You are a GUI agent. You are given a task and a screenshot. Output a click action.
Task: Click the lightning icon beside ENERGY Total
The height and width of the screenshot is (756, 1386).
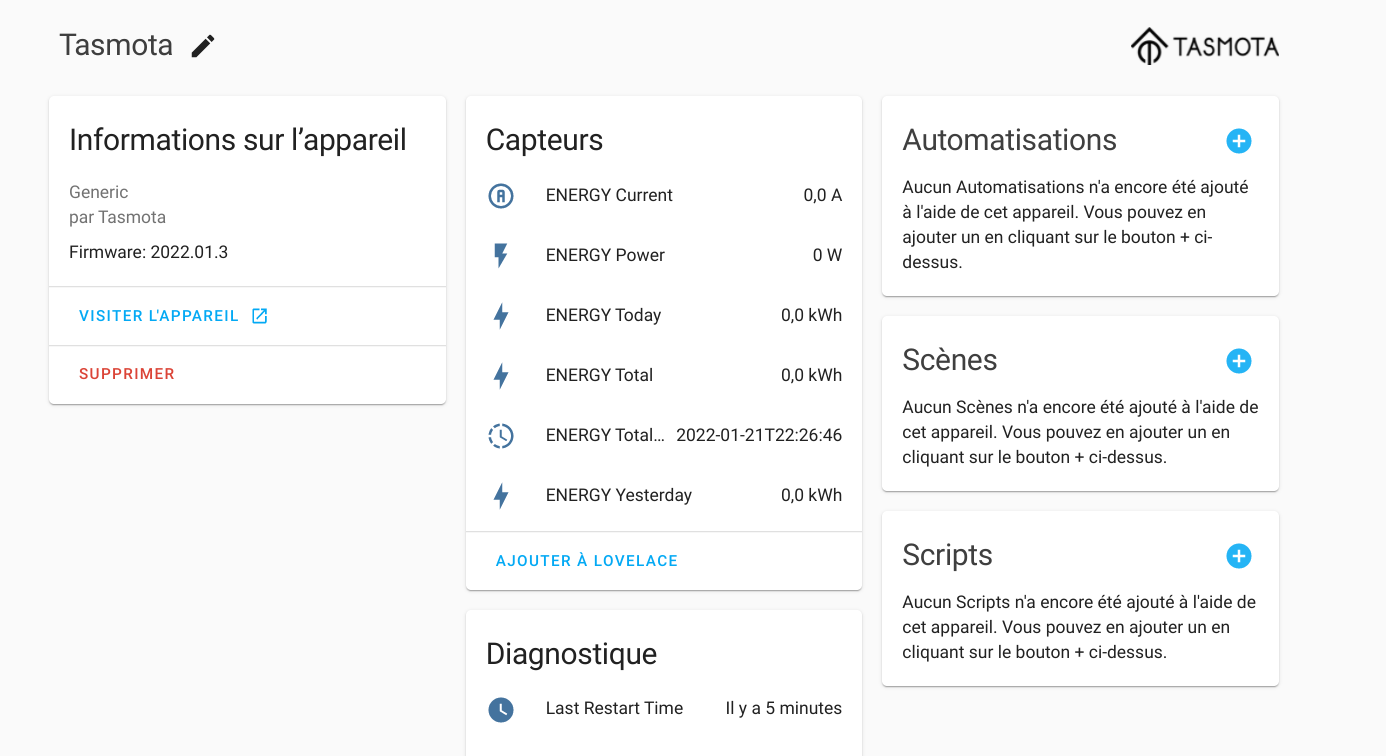[501, 376]
